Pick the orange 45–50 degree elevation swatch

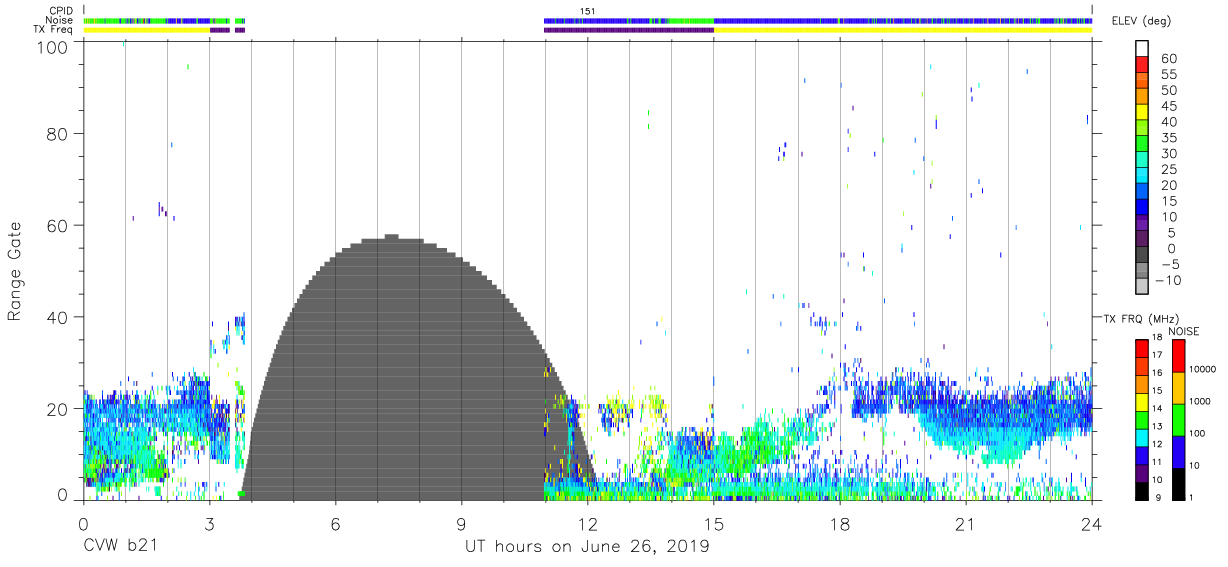pyautogui.click(x=1142, y=97)
